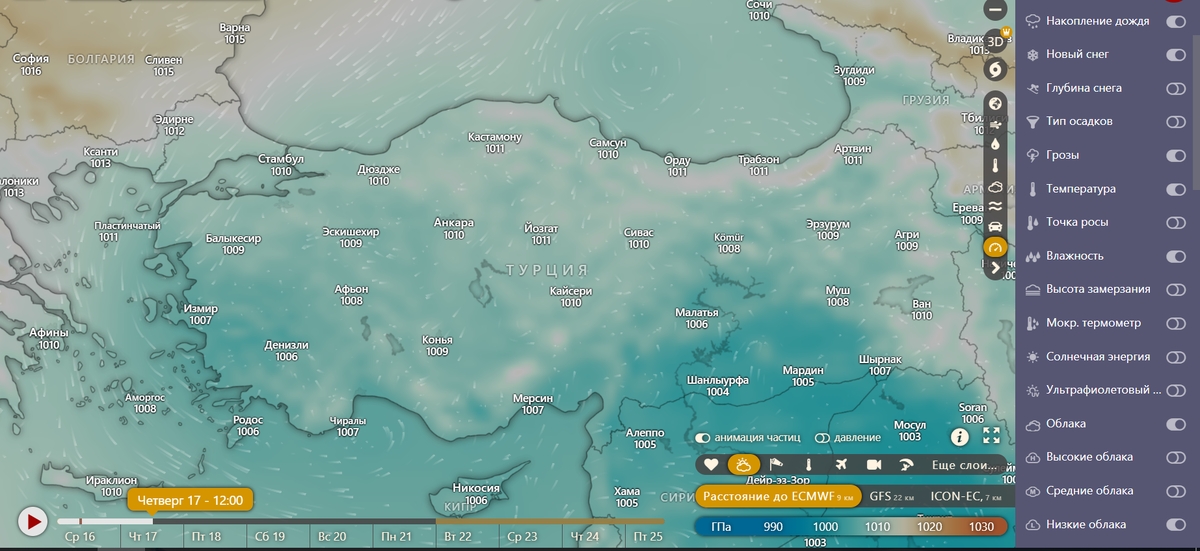Select the raindrop precipitation layer icon
This screenshot has width=1200, height=551.
coord(995,144)
